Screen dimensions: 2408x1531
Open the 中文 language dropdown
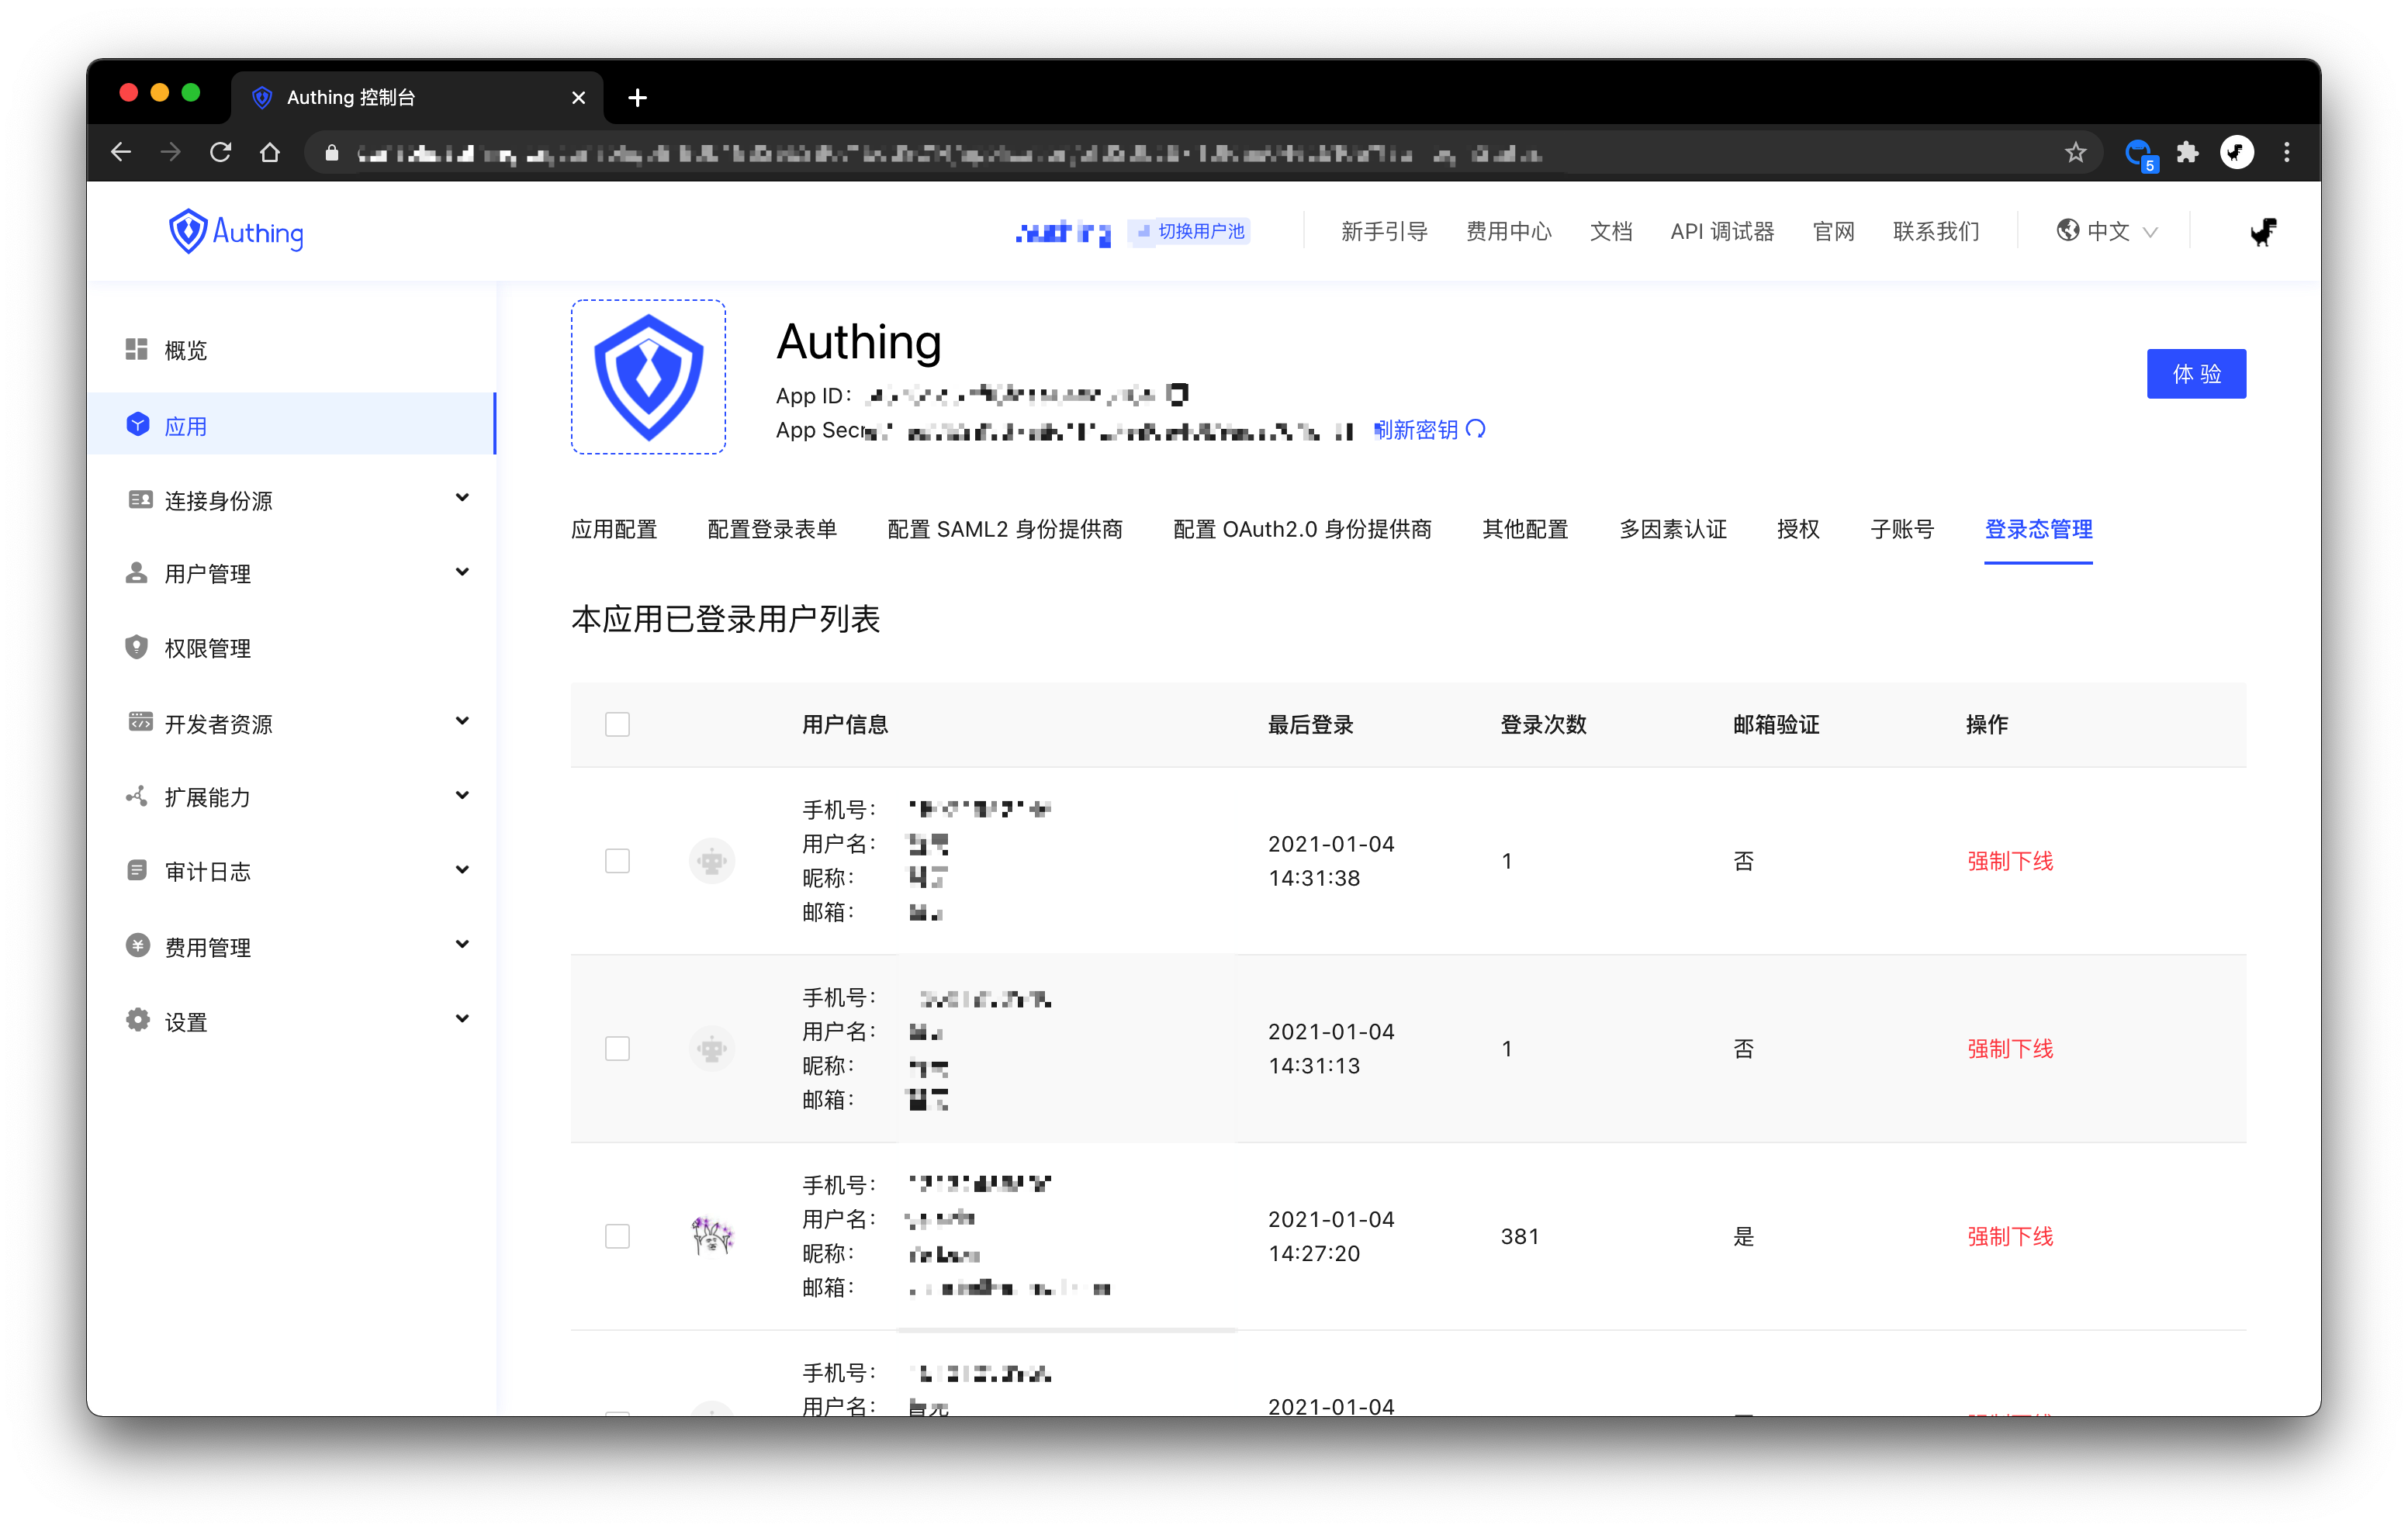(2107, 231)
